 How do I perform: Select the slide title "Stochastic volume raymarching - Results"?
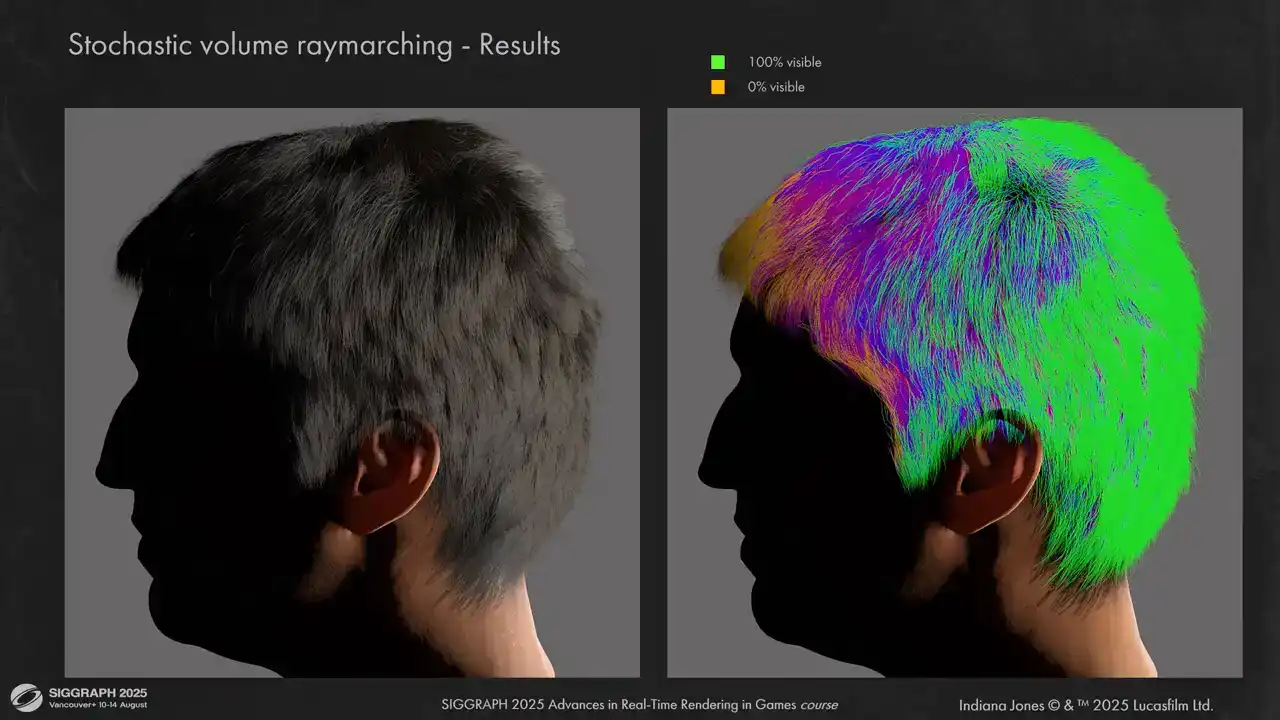314,45
